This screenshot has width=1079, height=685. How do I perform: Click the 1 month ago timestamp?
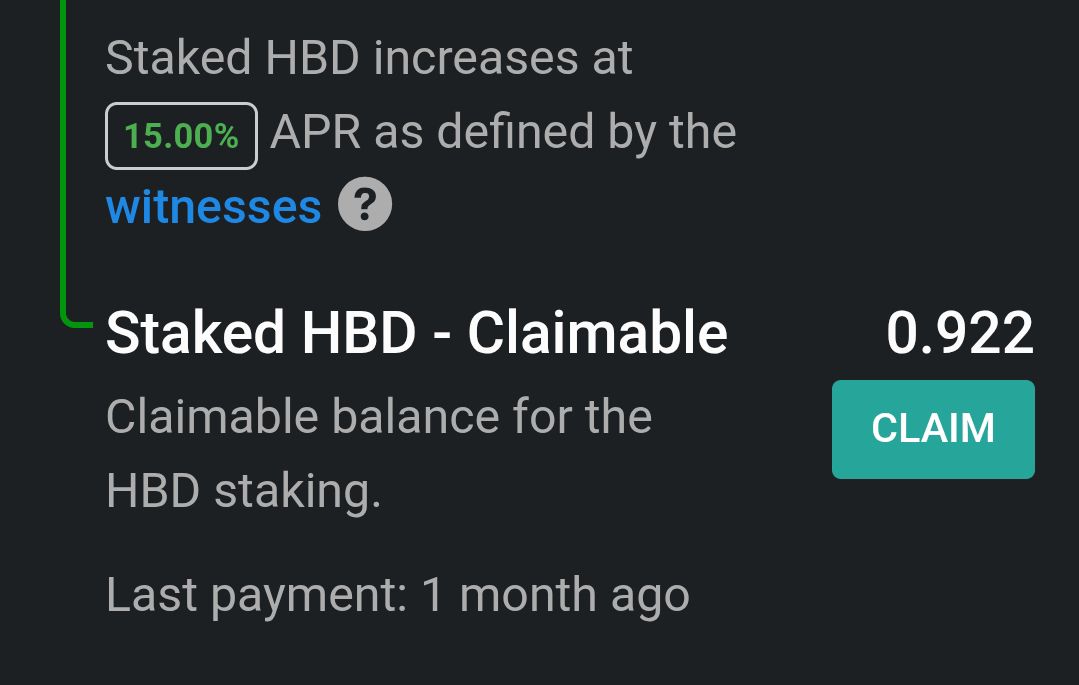coord(555,596)
